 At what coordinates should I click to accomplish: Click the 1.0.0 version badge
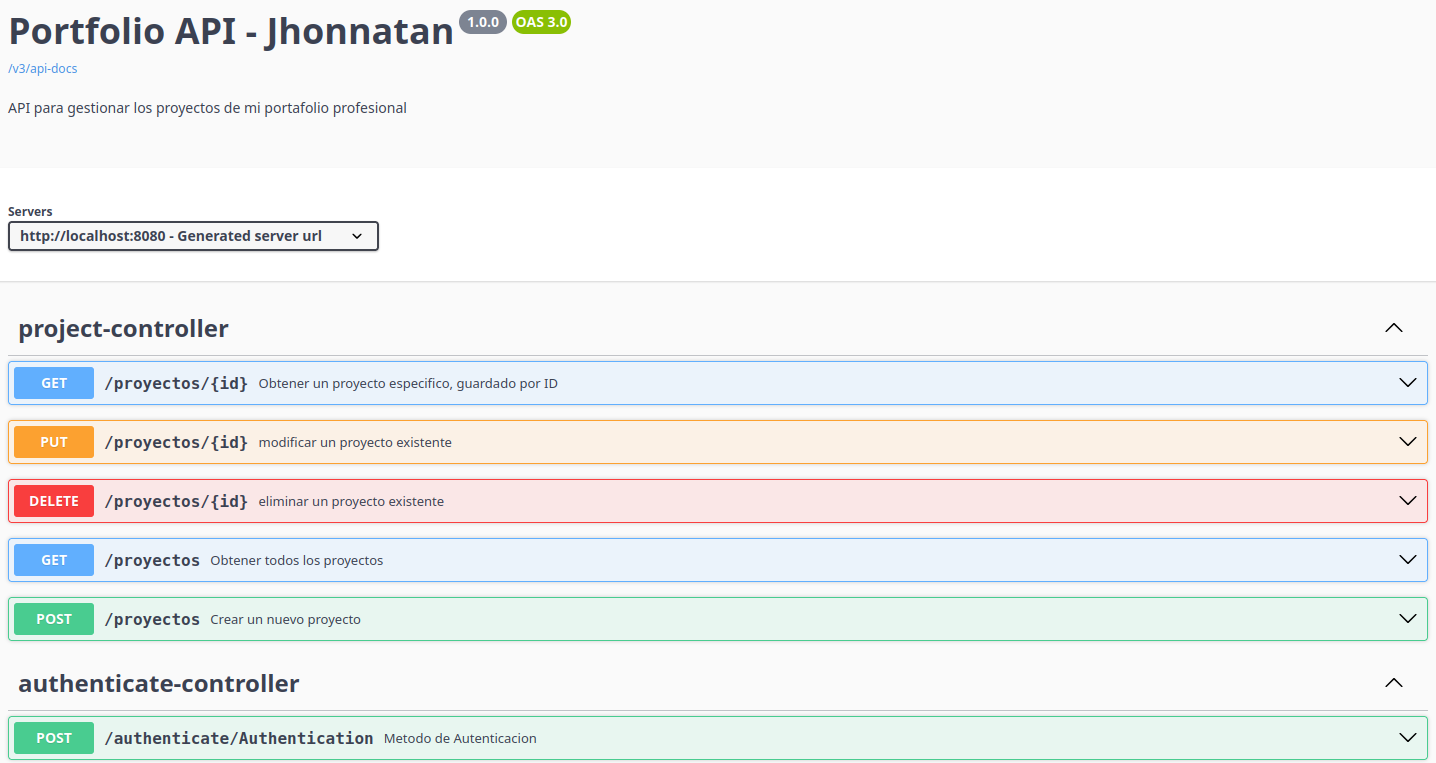point(483,22)
